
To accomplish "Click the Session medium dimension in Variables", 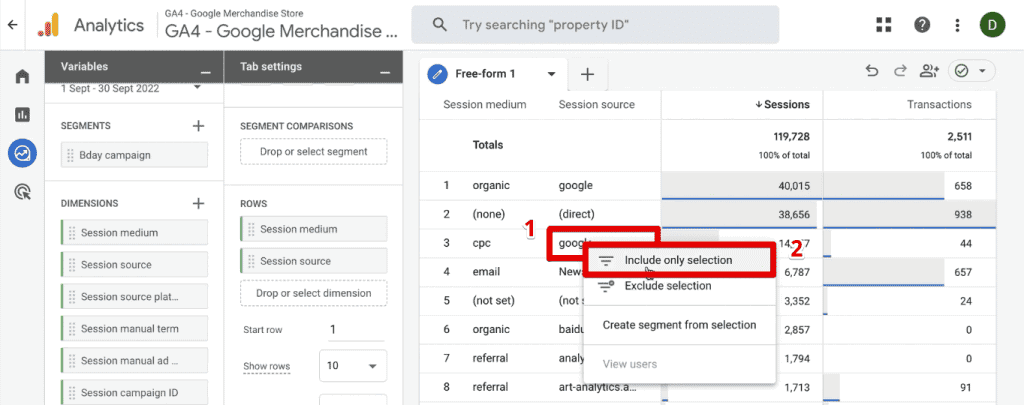I will coord(135,233).
